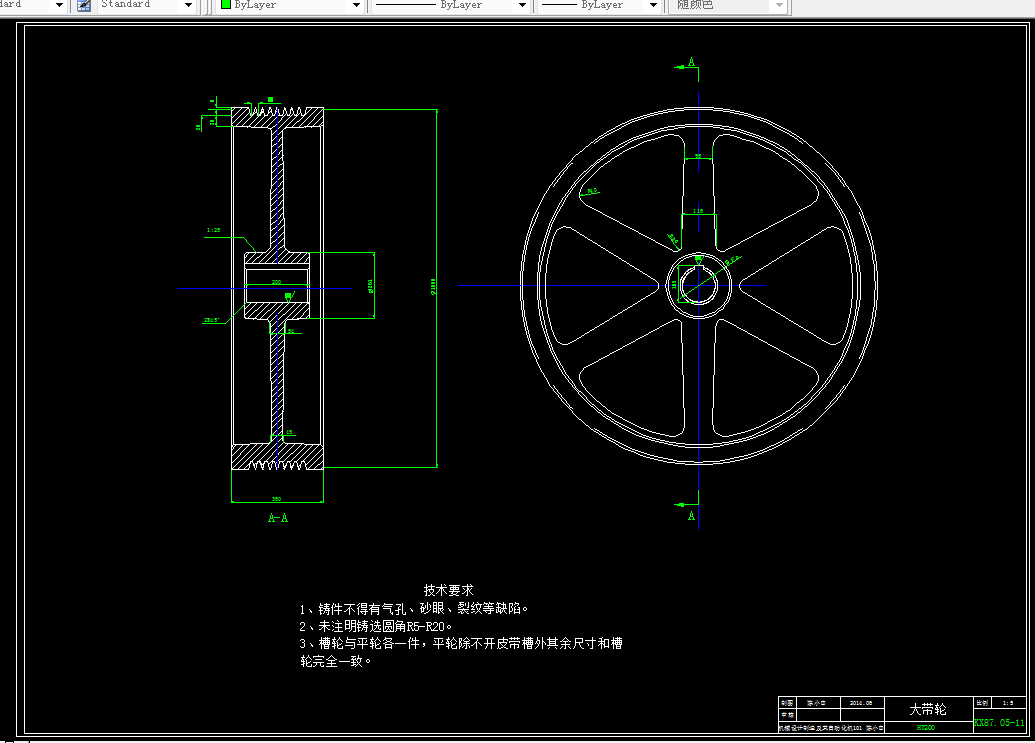Select the note line starting '1、铸件不得有气孔'
This screenshot has height=743, width=1035.
[414, 608]
